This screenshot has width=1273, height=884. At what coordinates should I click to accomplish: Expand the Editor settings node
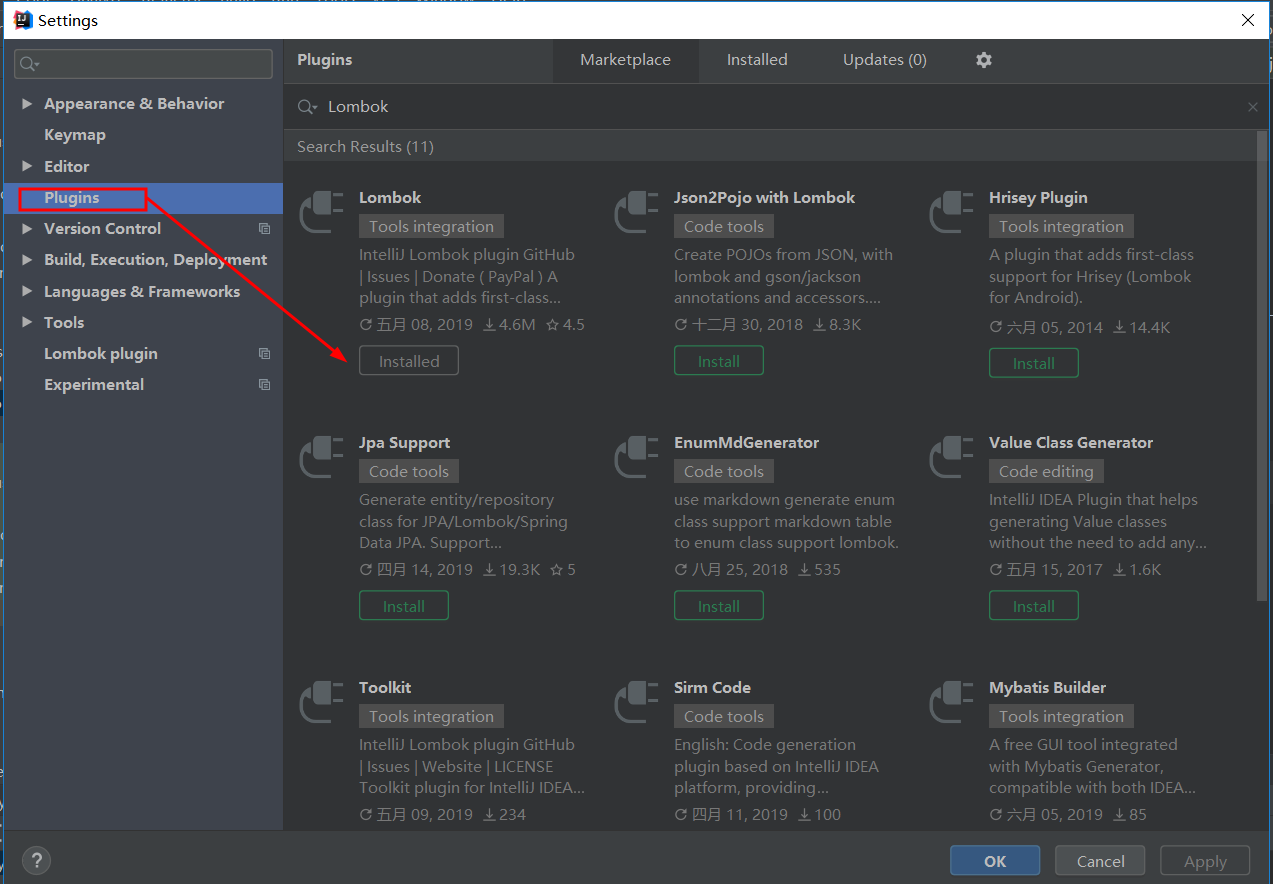[27, 166]
